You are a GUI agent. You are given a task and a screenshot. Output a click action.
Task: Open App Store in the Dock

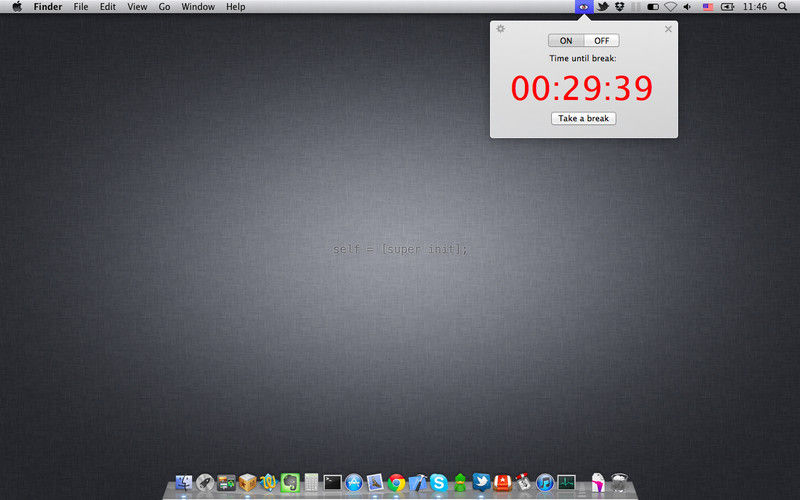(x=354, y=482)
